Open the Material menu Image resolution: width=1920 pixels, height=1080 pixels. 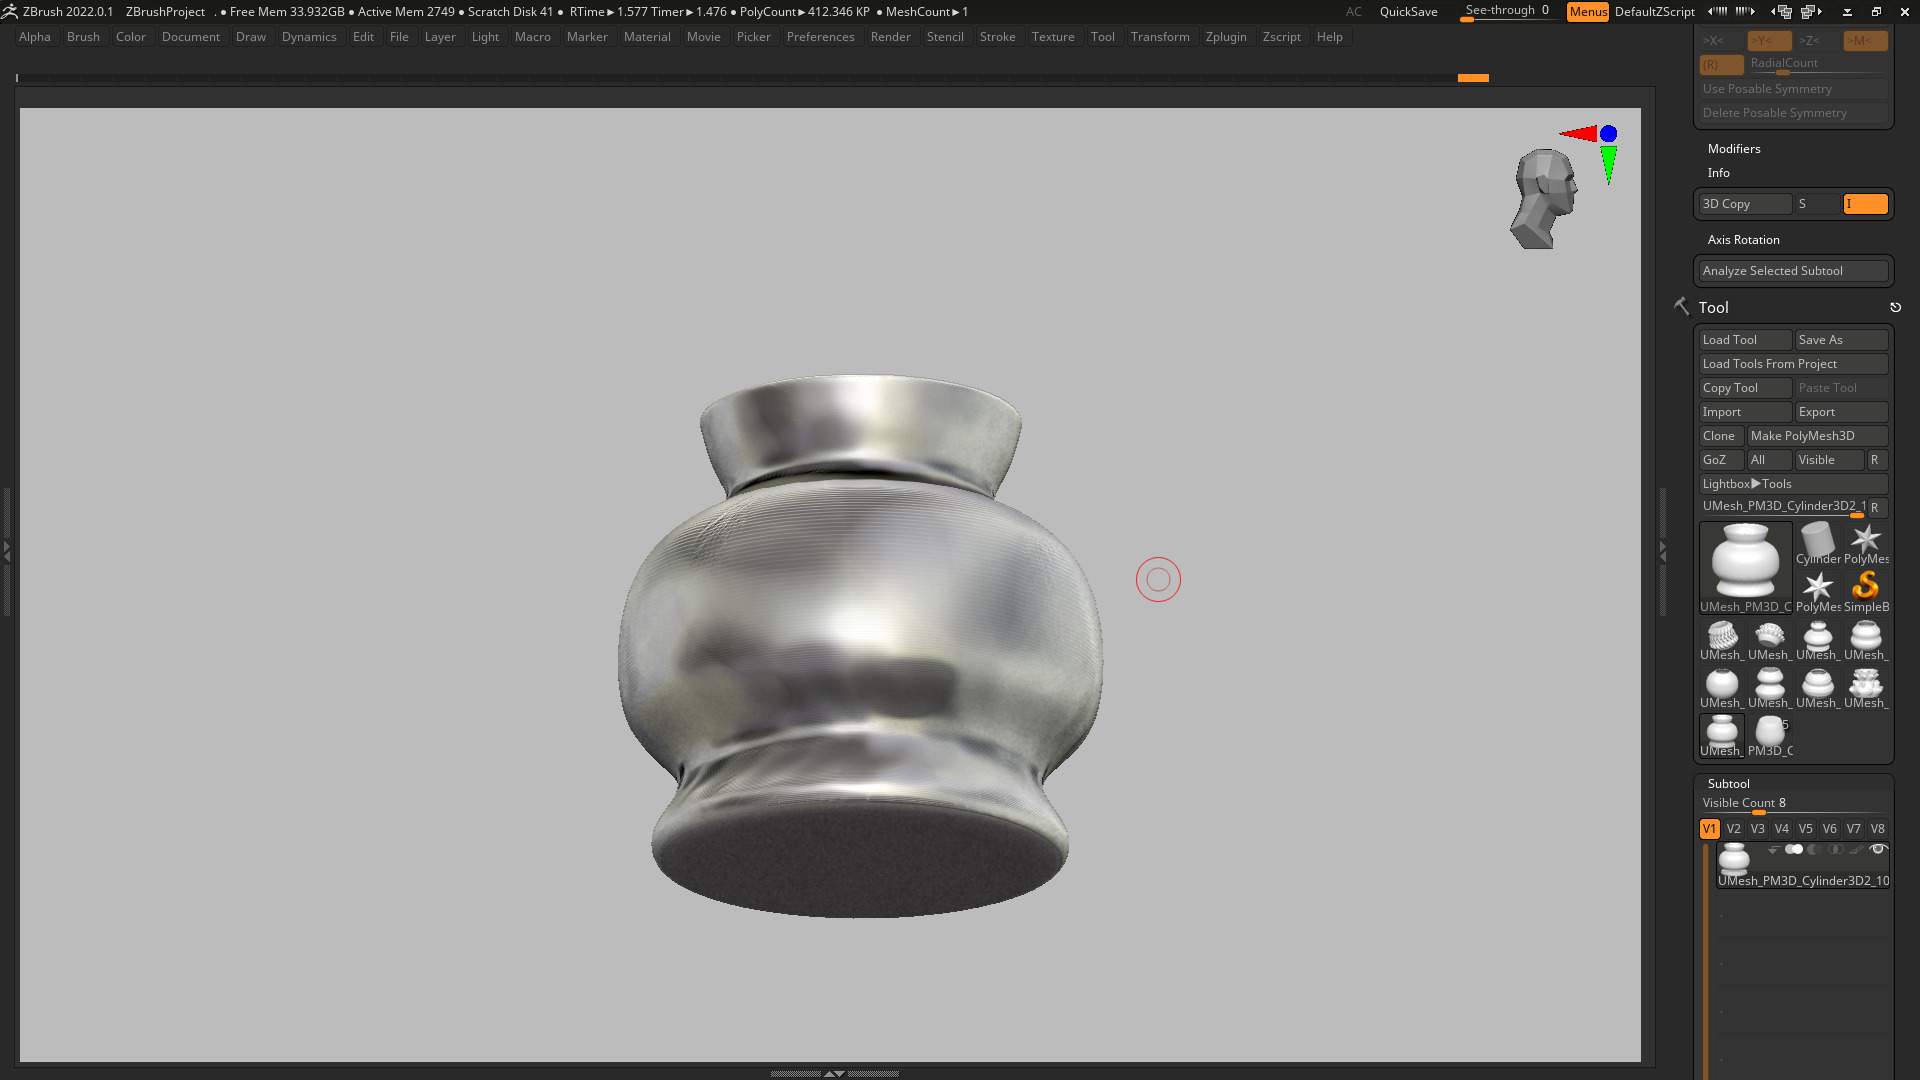click(x=647, y=37)
